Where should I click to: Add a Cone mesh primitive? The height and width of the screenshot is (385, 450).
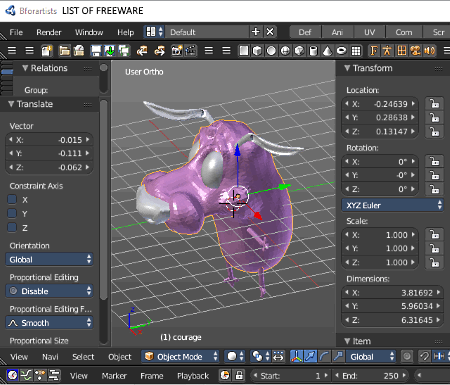click(x=327, y=51)
